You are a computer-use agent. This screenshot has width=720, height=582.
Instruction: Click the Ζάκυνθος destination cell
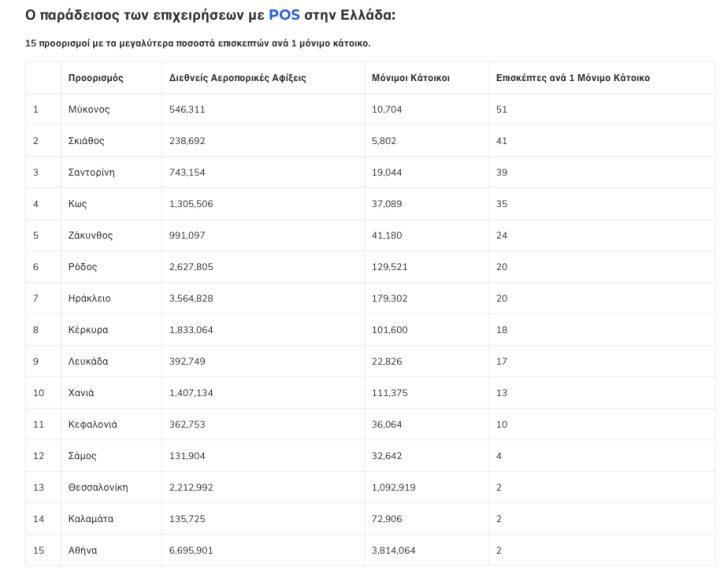(x=90, y=235)
